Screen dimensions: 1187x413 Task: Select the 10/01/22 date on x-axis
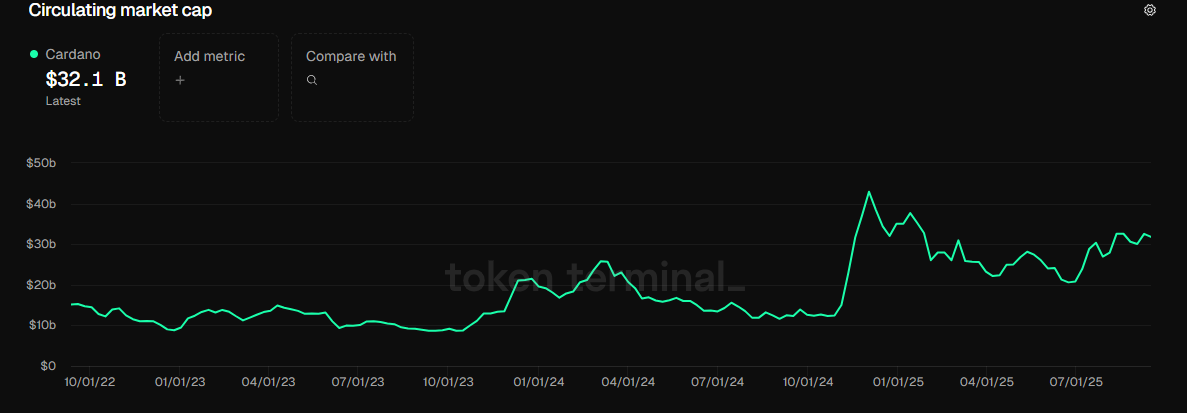point(88,382)
